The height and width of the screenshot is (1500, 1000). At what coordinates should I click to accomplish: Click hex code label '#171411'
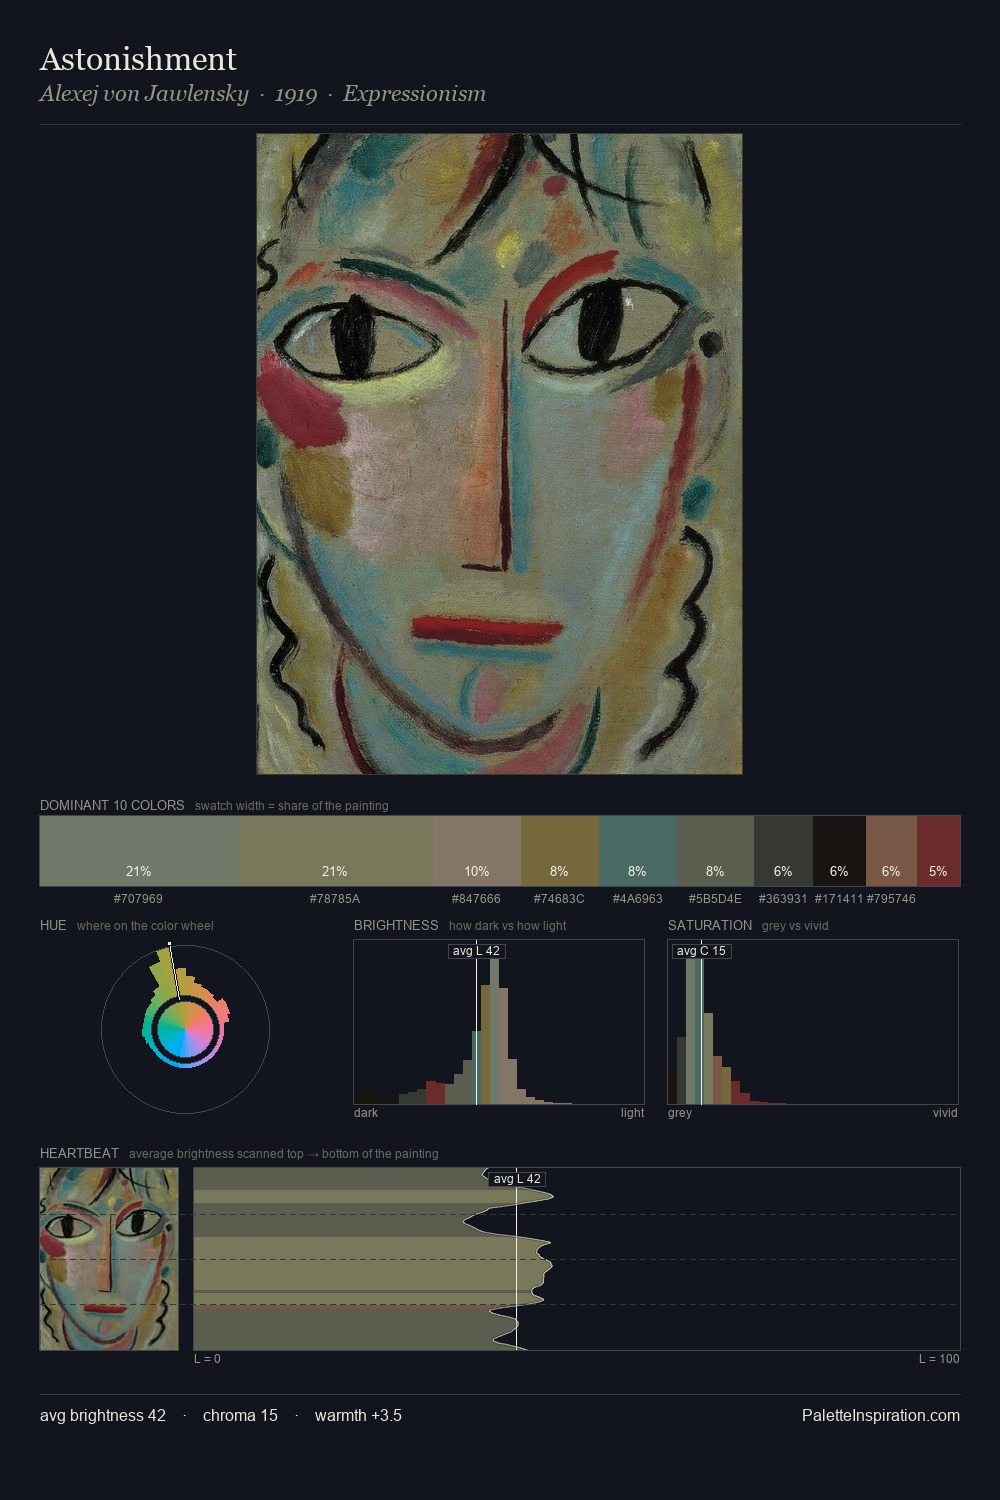click(839, 899)
